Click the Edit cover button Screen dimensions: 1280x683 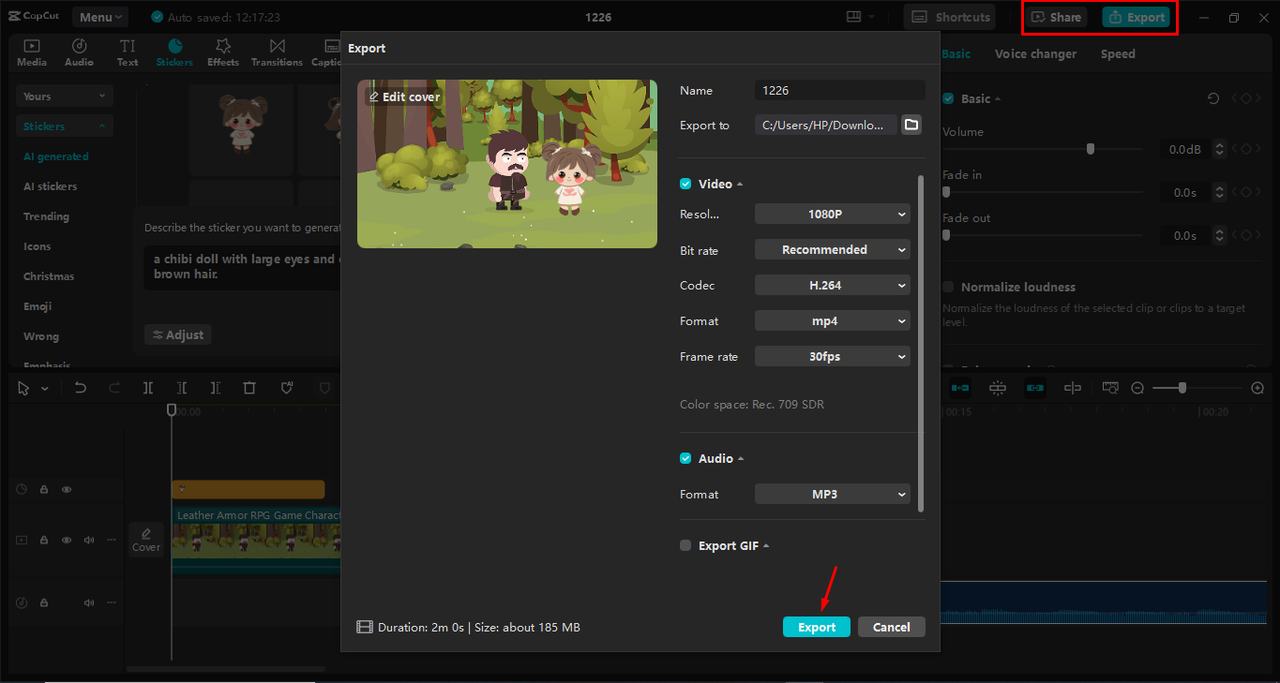click(x=404, y=97)
